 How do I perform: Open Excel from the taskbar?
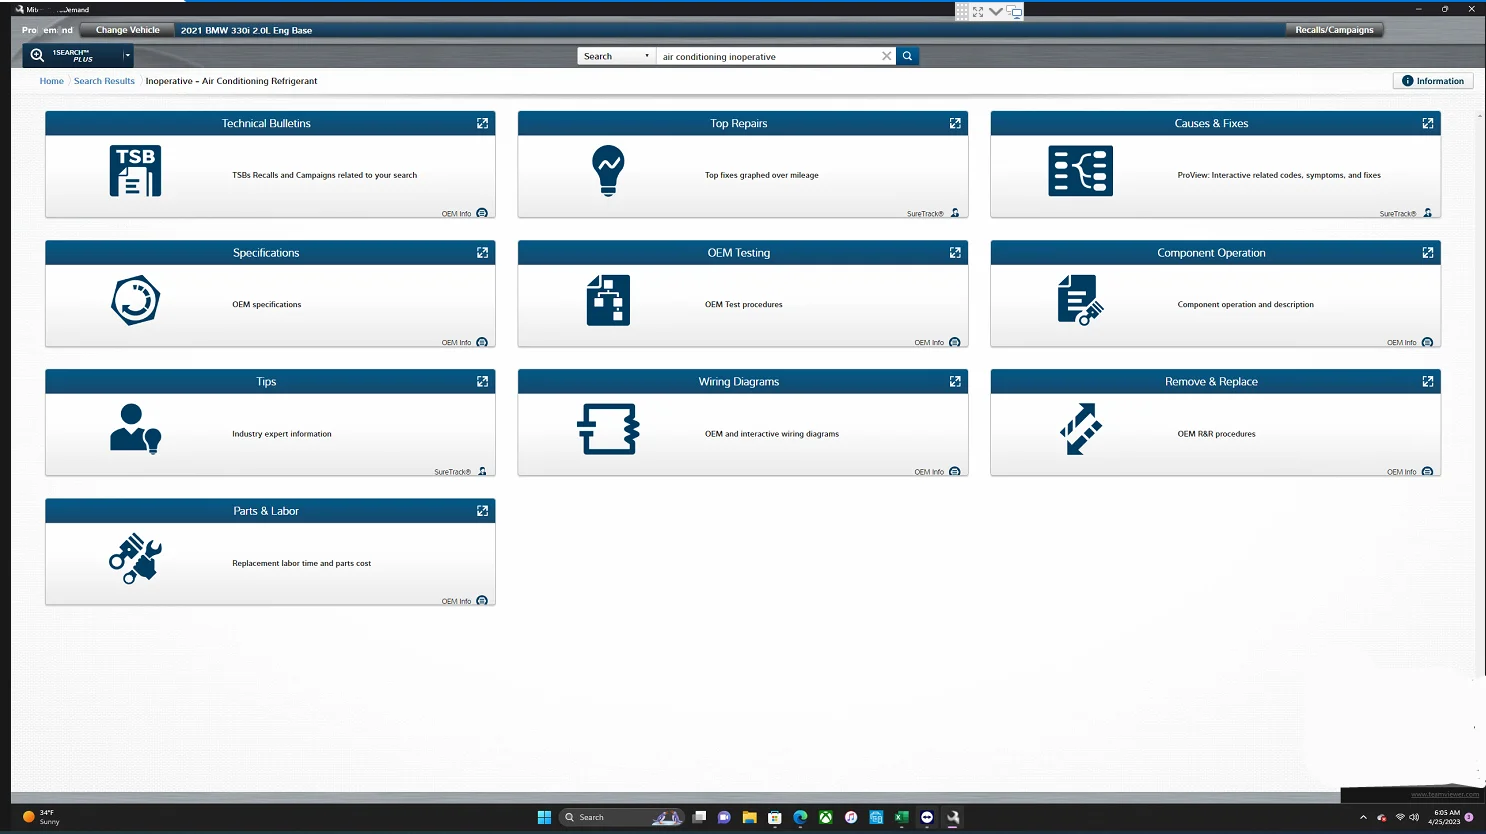point(901,817)
